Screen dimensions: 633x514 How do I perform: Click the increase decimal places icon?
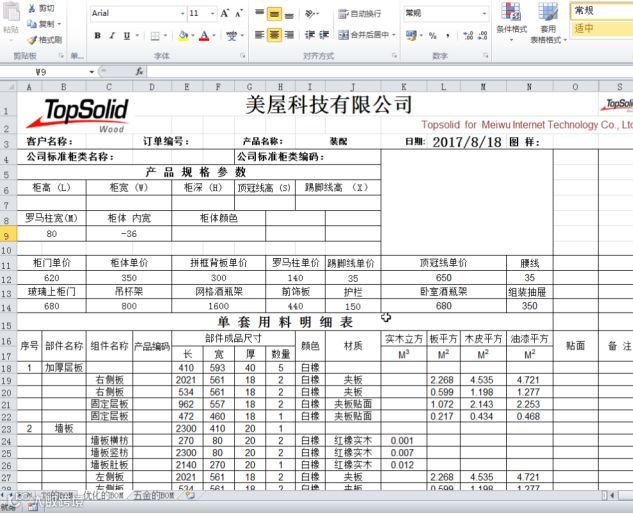coord(468,36)
